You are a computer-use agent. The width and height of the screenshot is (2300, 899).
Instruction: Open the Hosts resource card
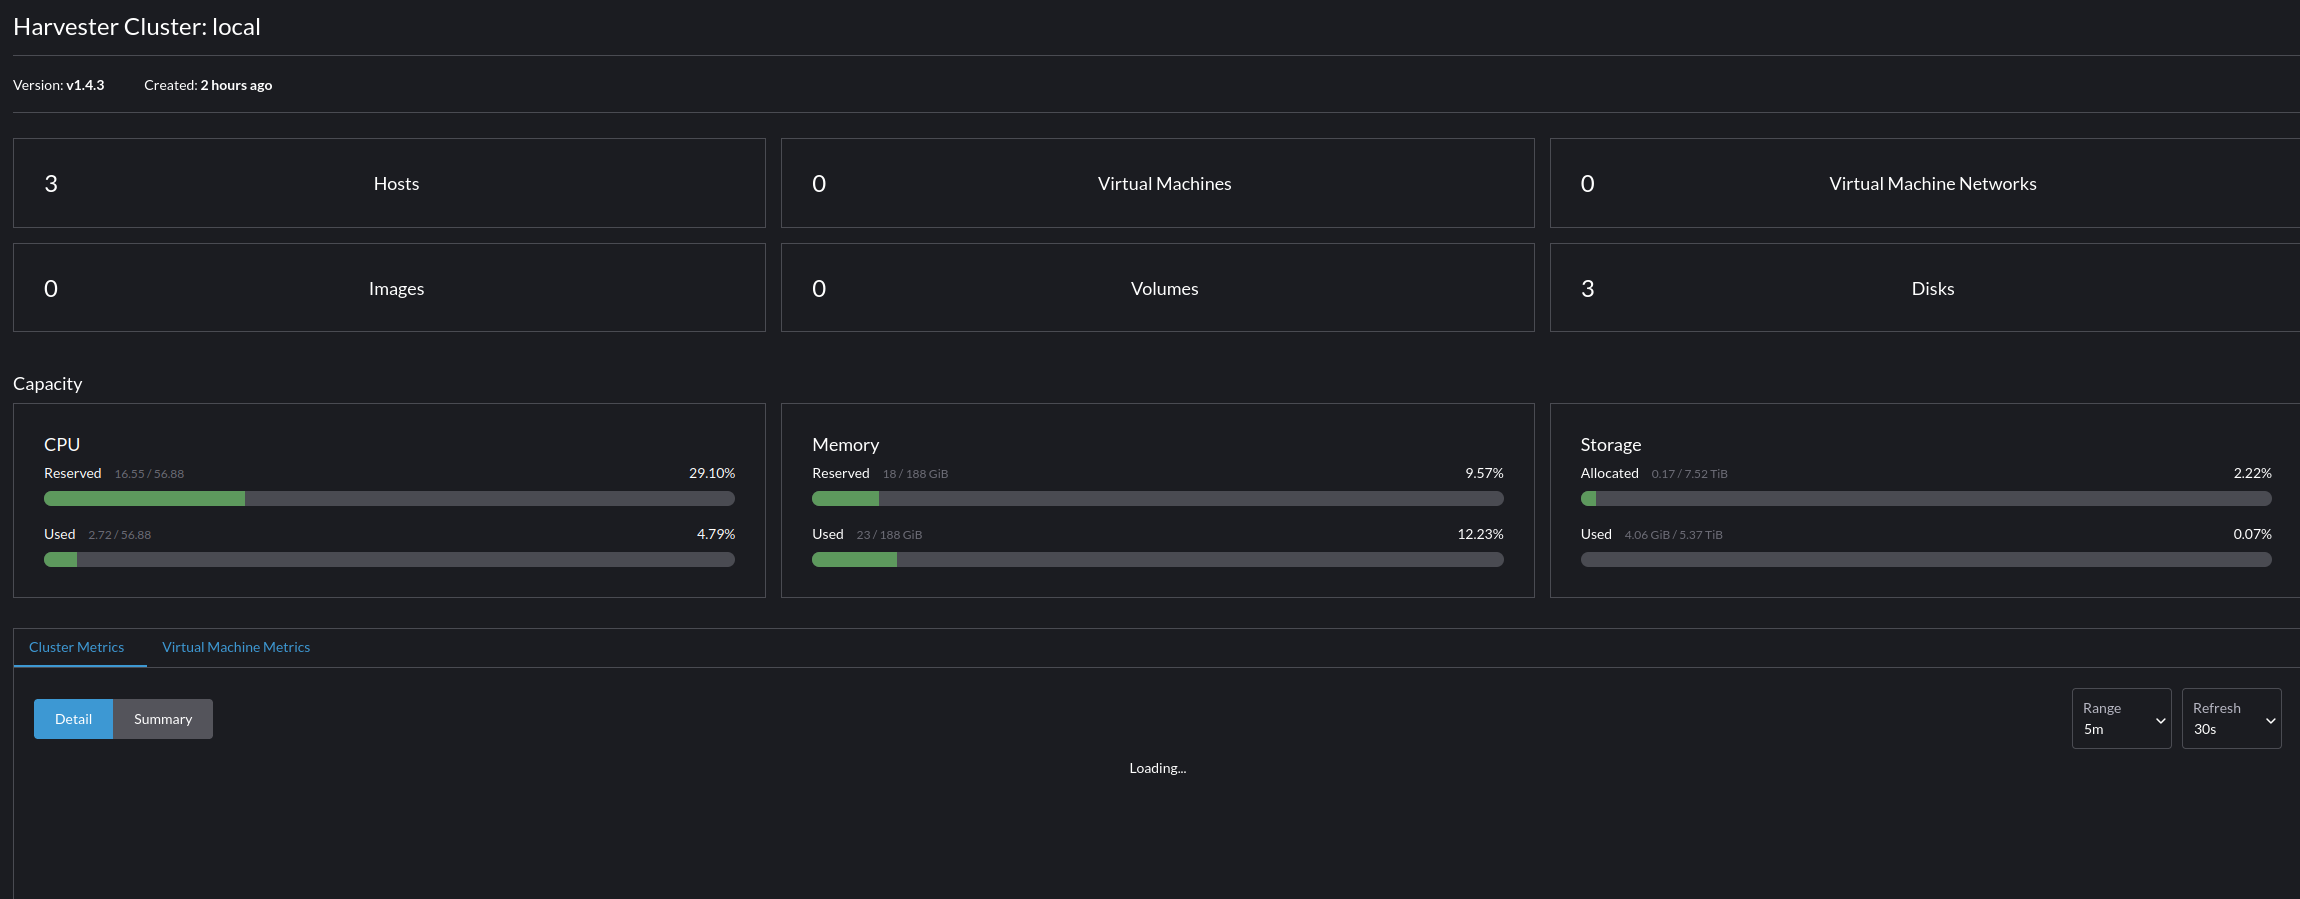[x=389, y=183]
